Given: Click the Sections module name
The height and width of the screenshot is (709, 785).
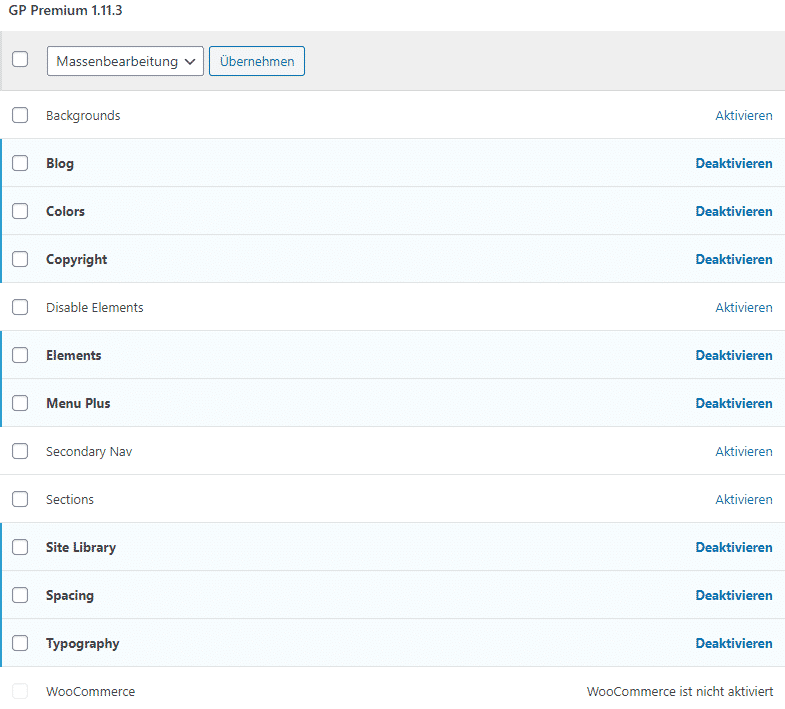Looking at the screenshot, I should 70,500.
